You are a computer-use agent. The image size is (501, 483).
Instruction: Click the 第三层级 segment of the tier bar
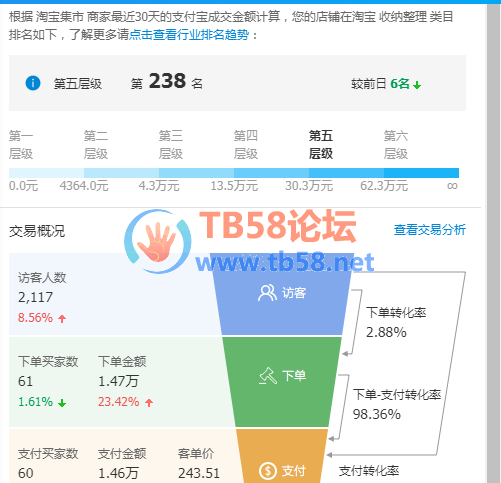196,173
